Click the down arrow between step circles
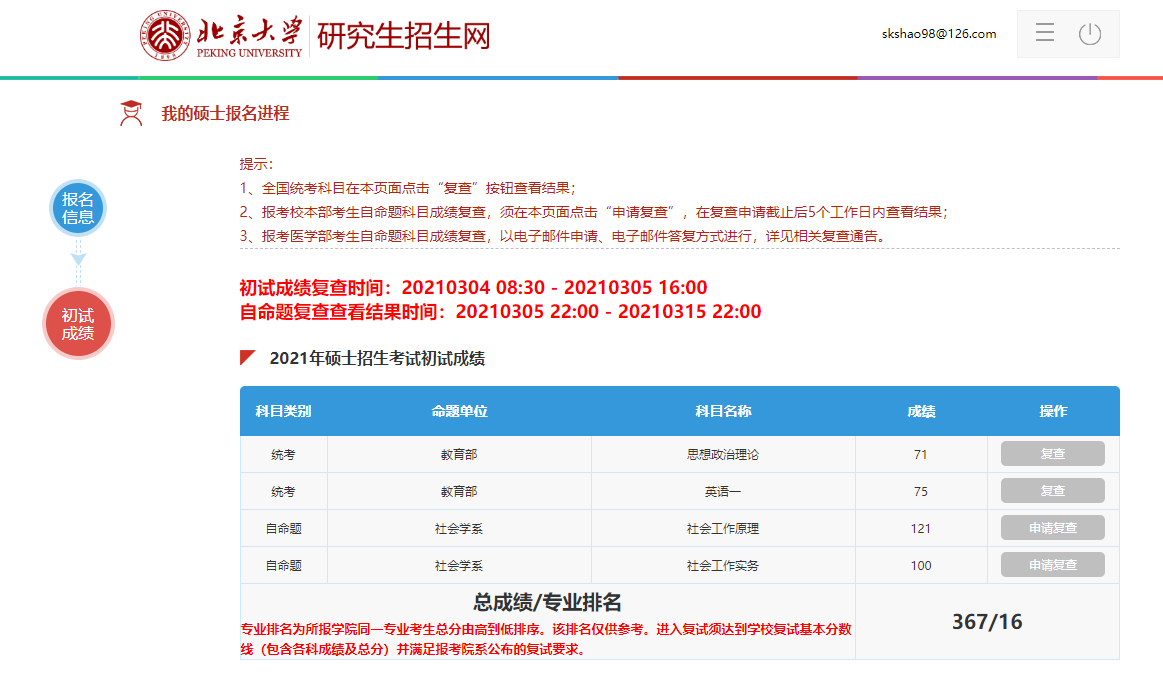 (78, 261)
